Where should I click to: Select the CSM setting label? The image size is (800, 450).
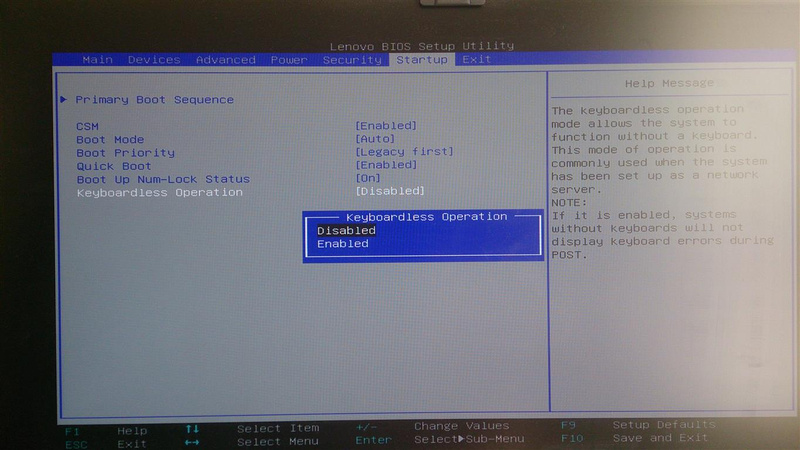pyautogui.click(x=87, y=126)
